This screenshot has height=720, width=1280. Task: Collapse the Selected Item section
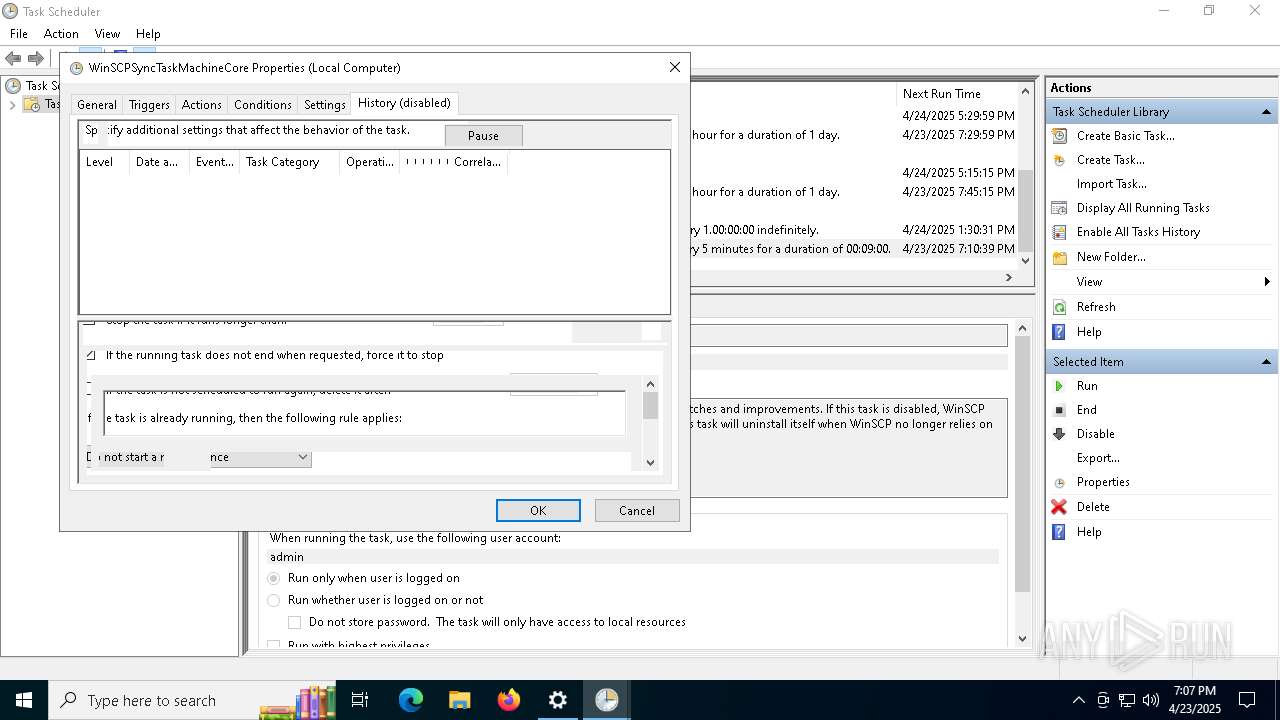pyautogui.click(x=1266, y=362)
